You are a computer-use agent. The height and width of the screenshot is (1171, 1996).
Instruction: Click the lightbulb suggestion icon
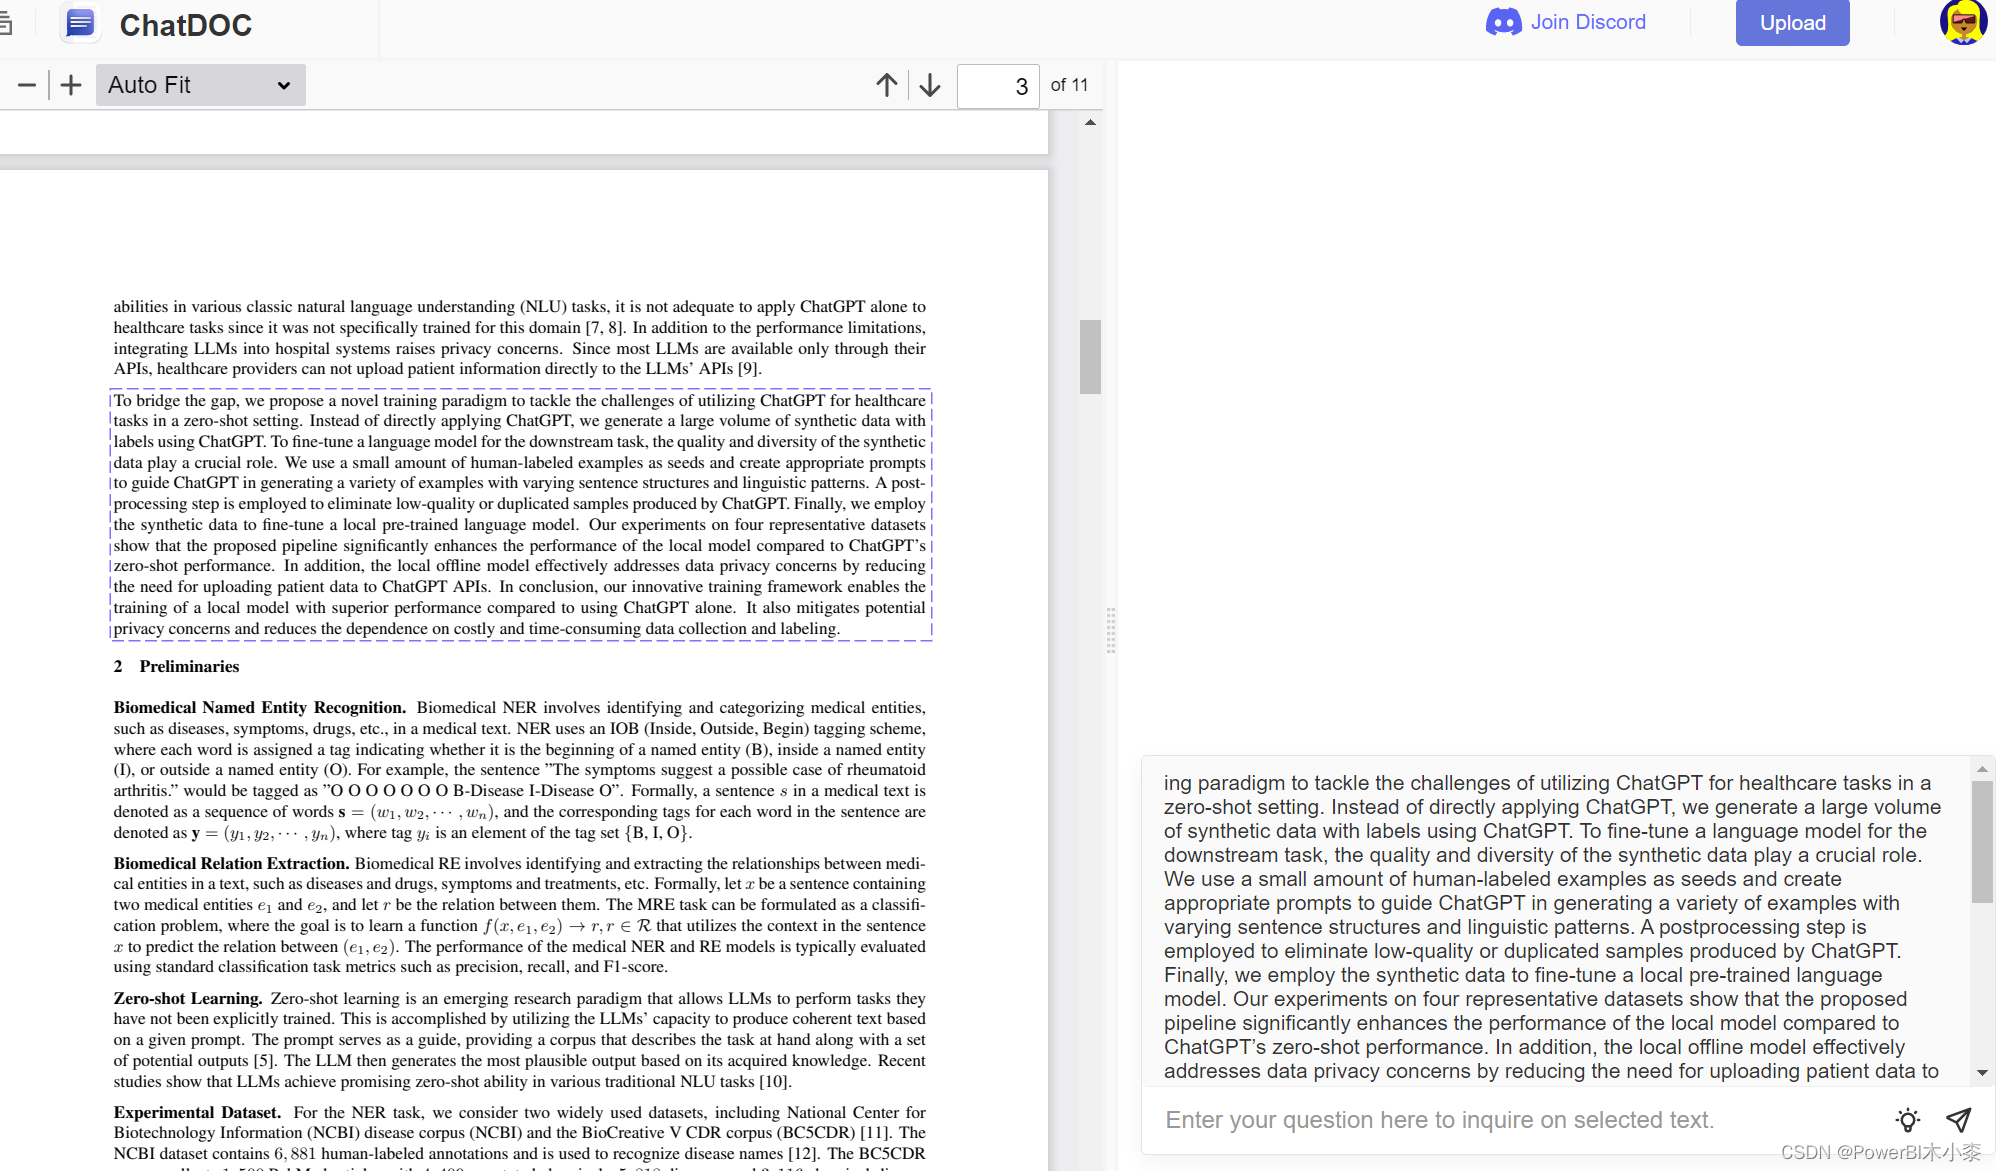(1908, 1120)
